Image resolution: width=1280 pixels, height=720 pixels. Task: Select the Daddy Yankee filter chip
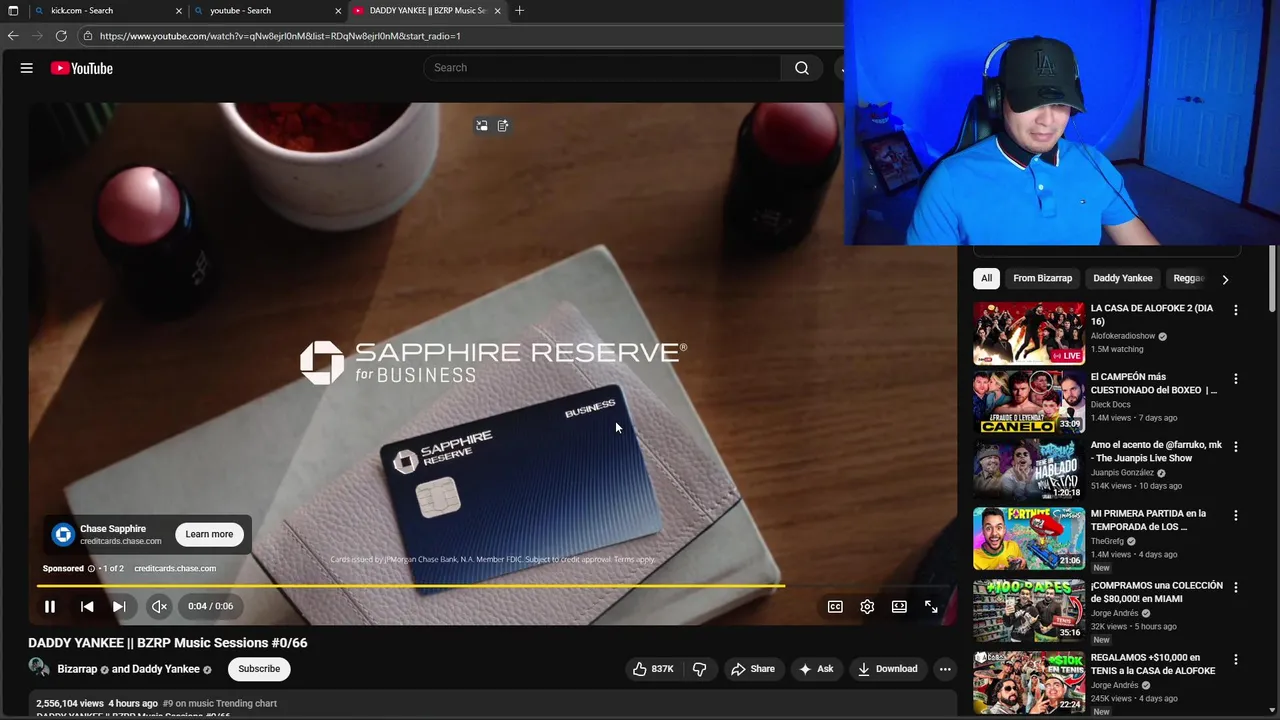point(1123,278)
